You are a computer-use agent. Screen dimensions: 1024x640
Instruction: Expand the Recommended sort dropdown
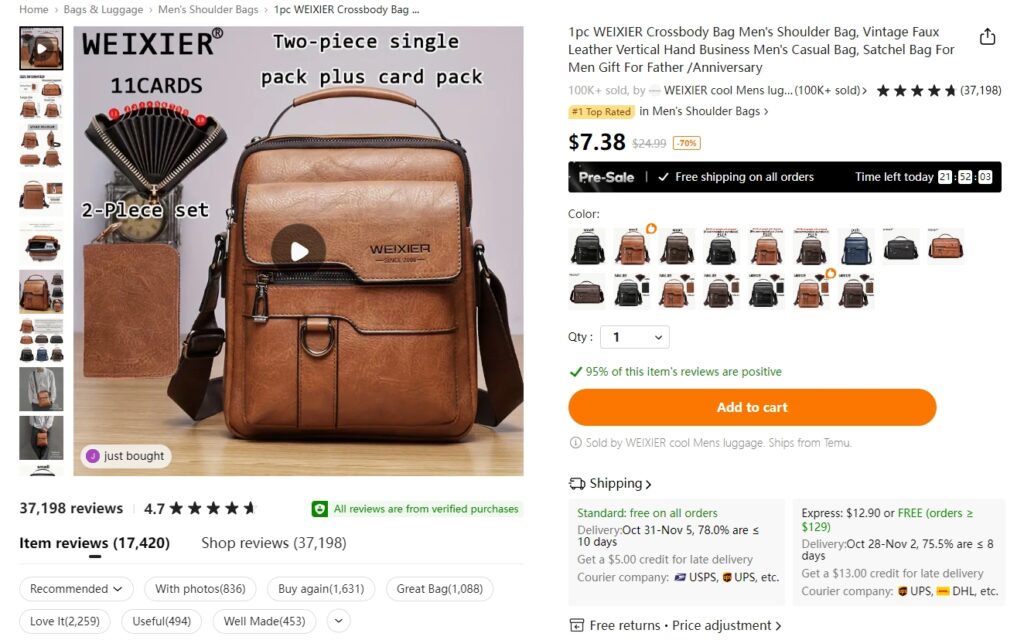pos(76,589)
